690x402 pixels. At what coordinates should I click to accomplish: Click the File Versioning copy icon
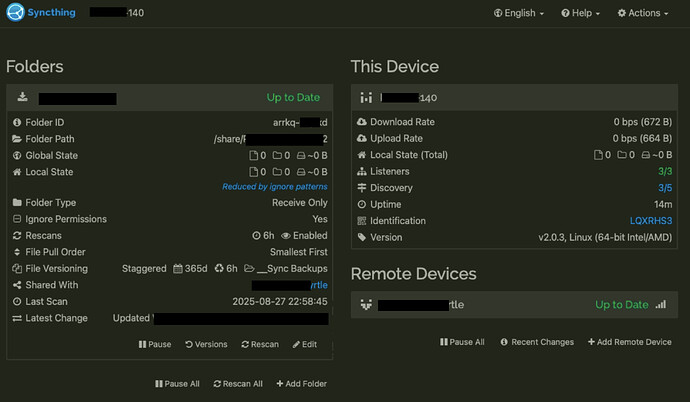click(x=17, y=268)
